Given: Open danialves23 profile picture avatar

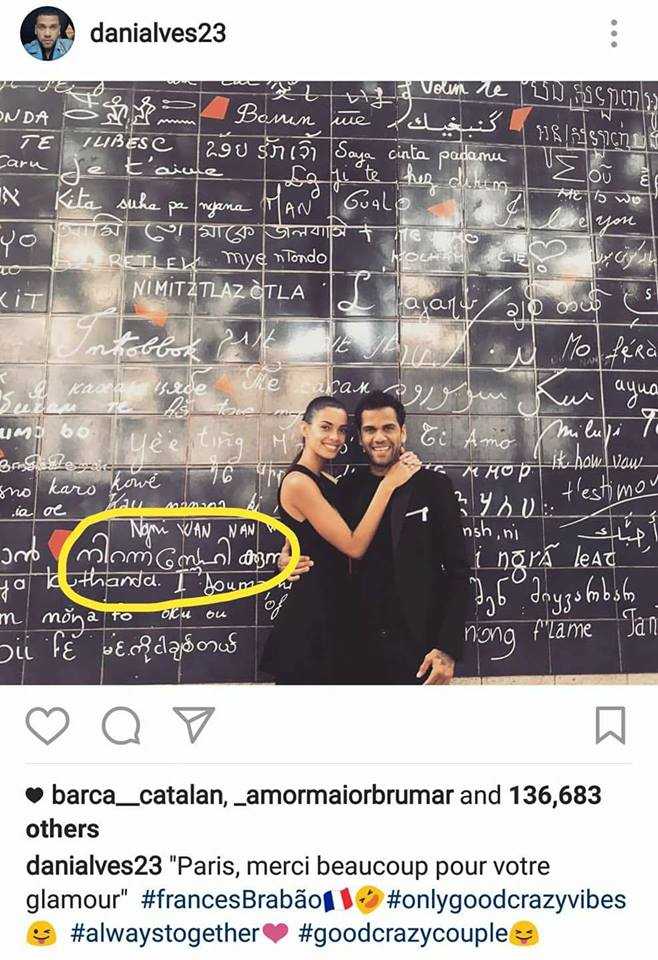Looking at the screenshot, I should point(47,33).
